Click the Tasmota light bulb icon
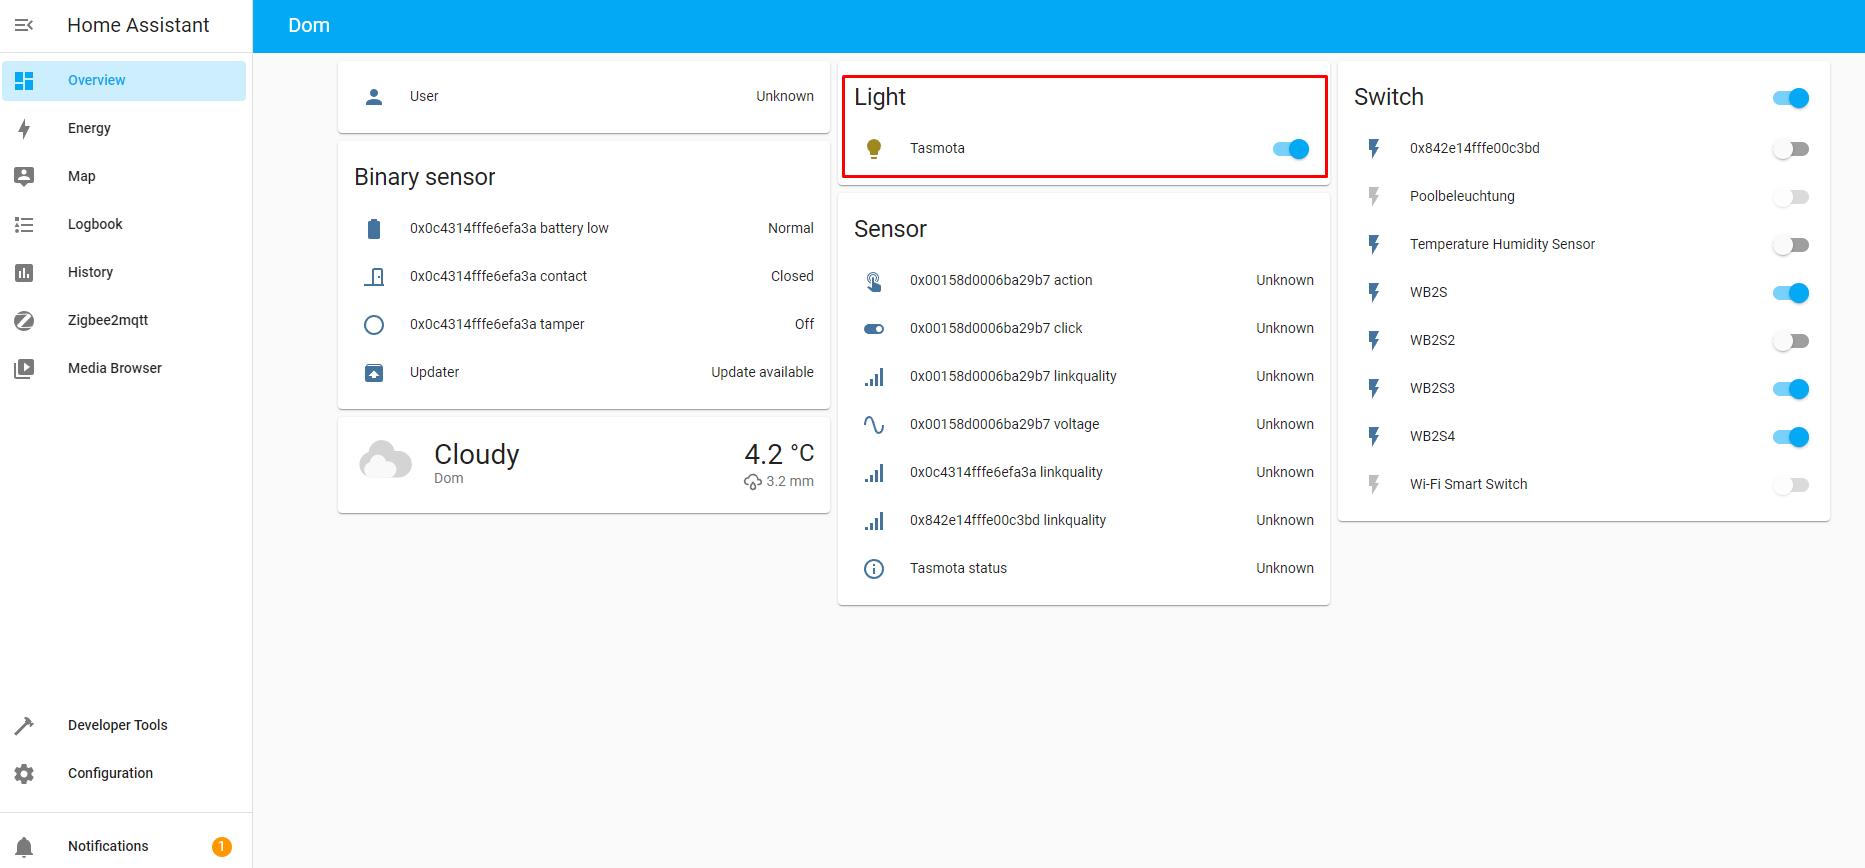 874,149
